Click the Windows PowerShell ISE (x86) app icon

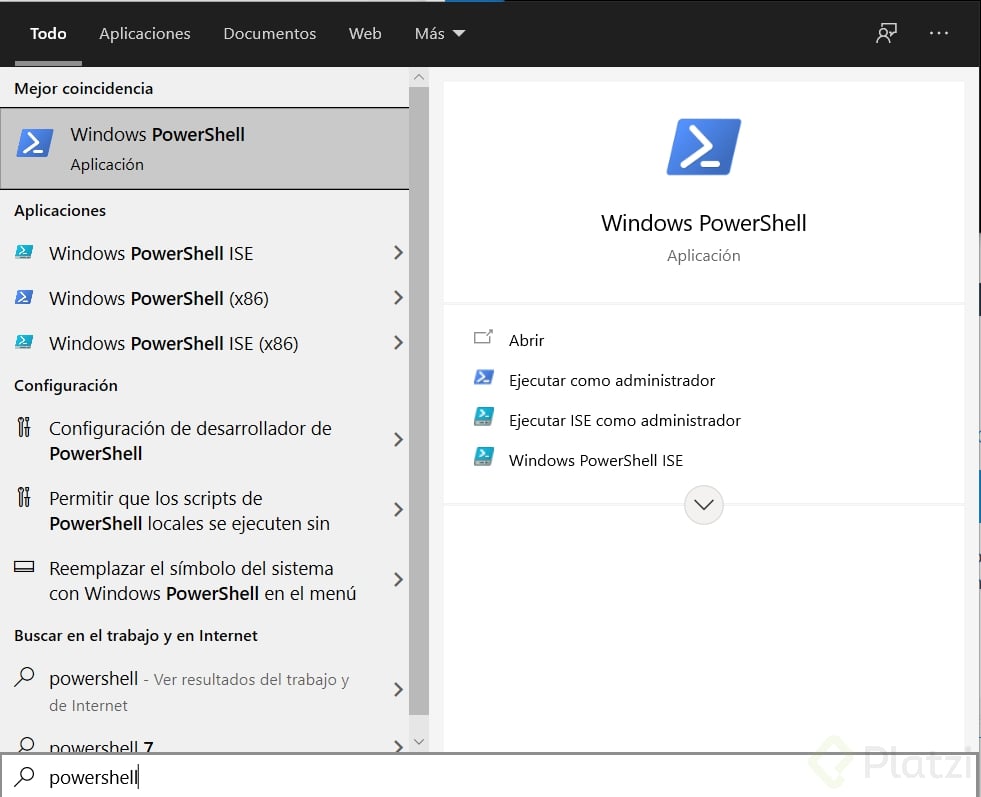24,342
